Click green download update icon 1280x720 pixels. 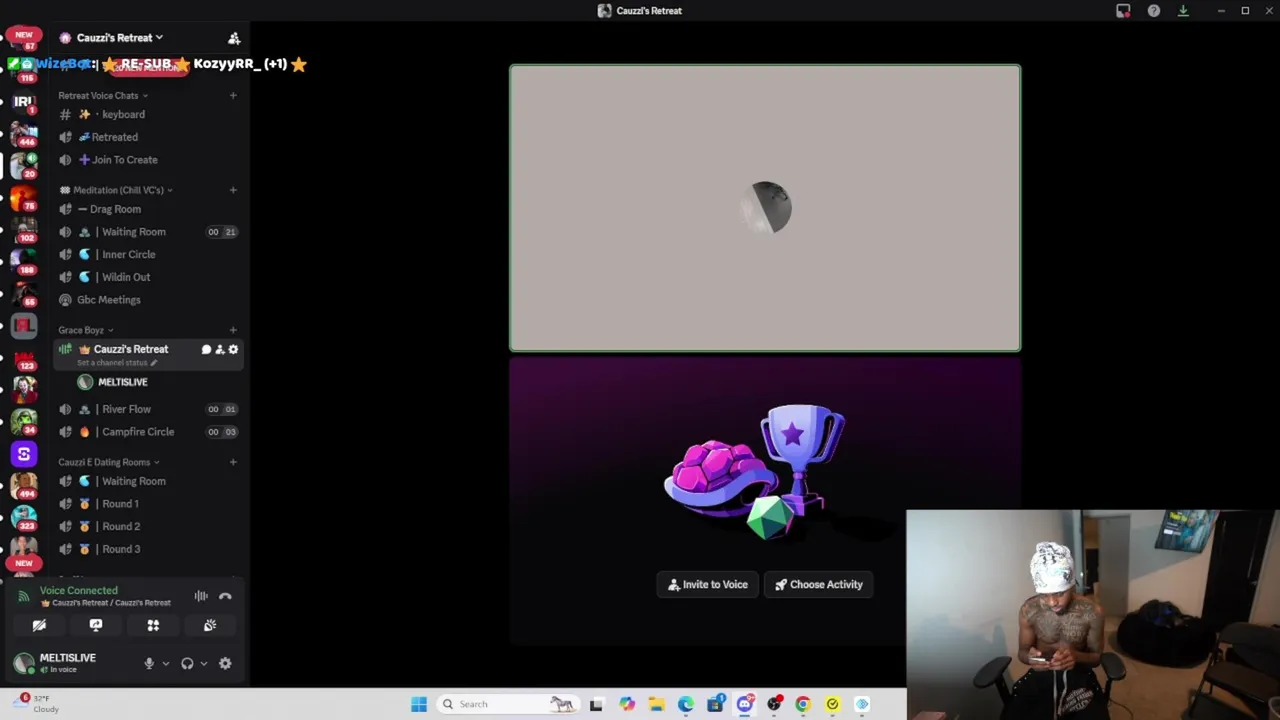[1183, 11]
